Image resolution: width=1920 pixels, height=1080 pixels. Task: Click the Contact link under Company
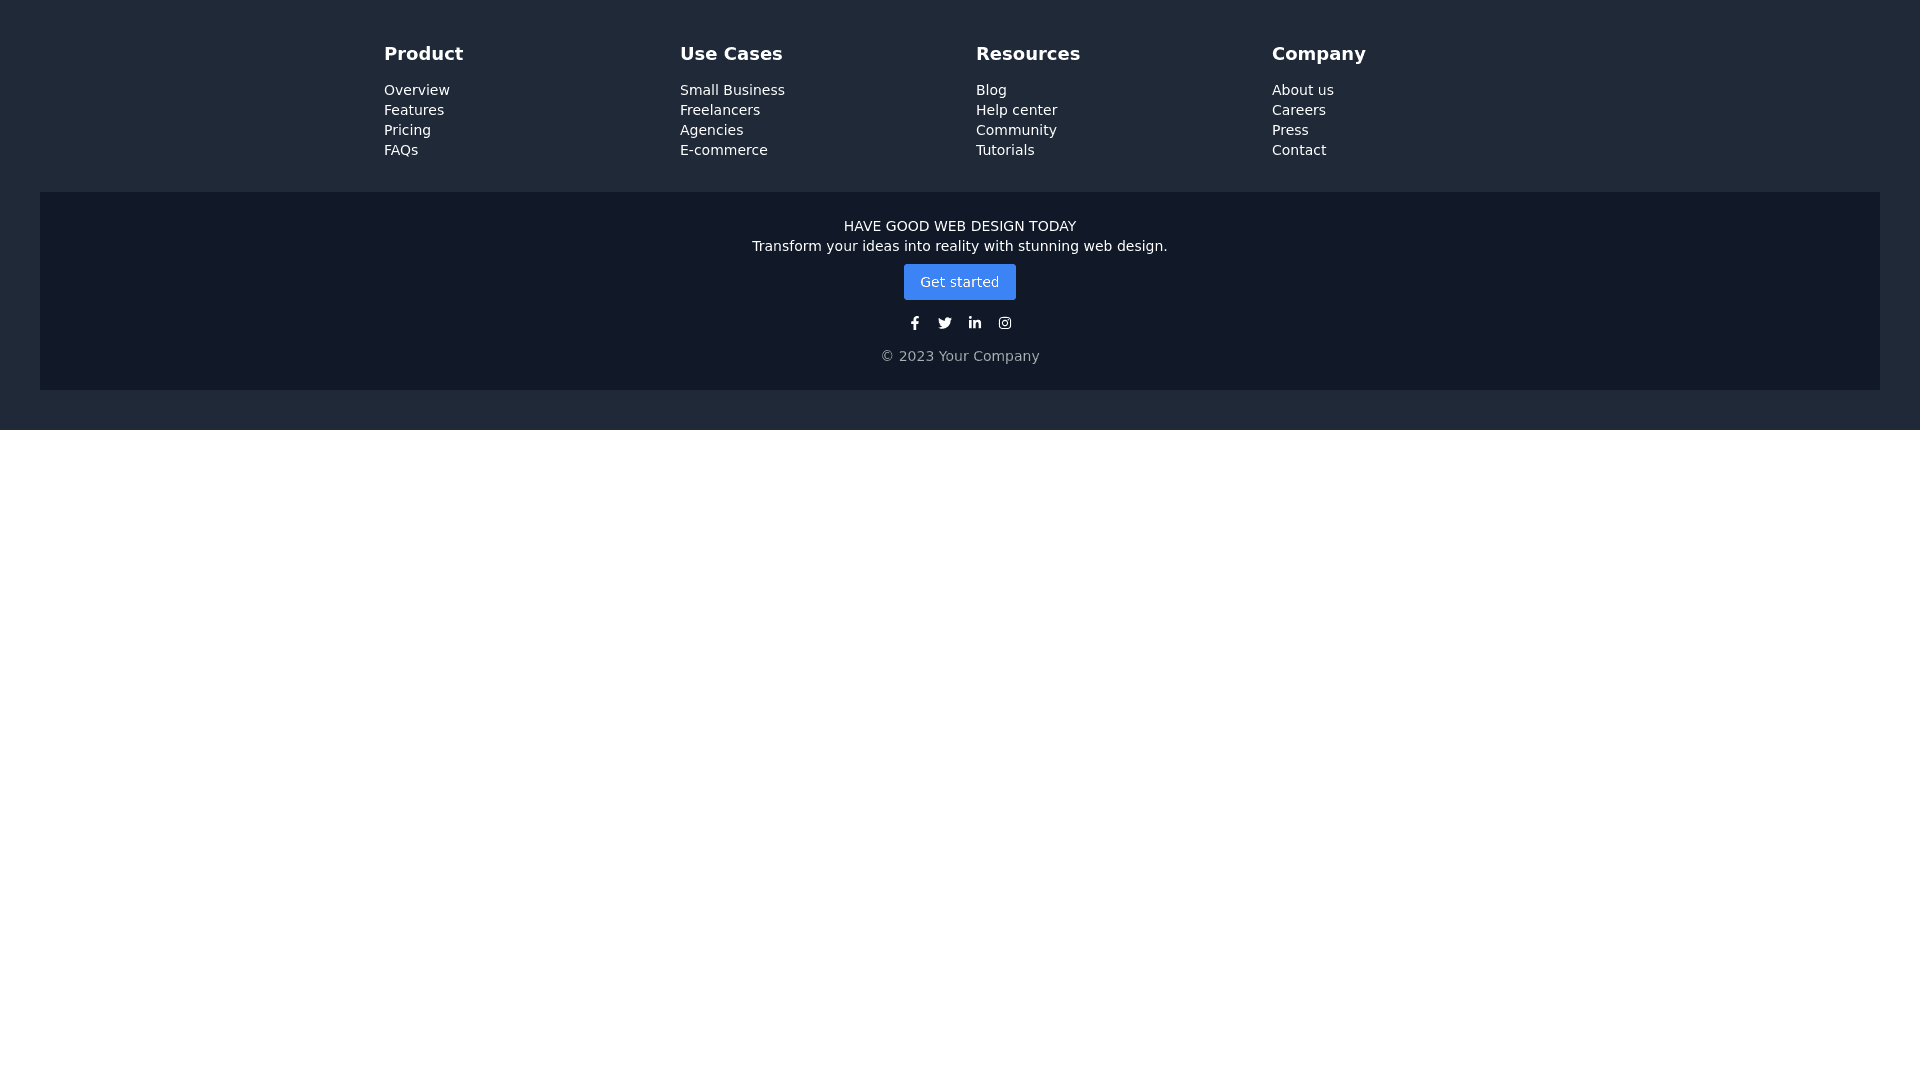[x=1298, y=150]
